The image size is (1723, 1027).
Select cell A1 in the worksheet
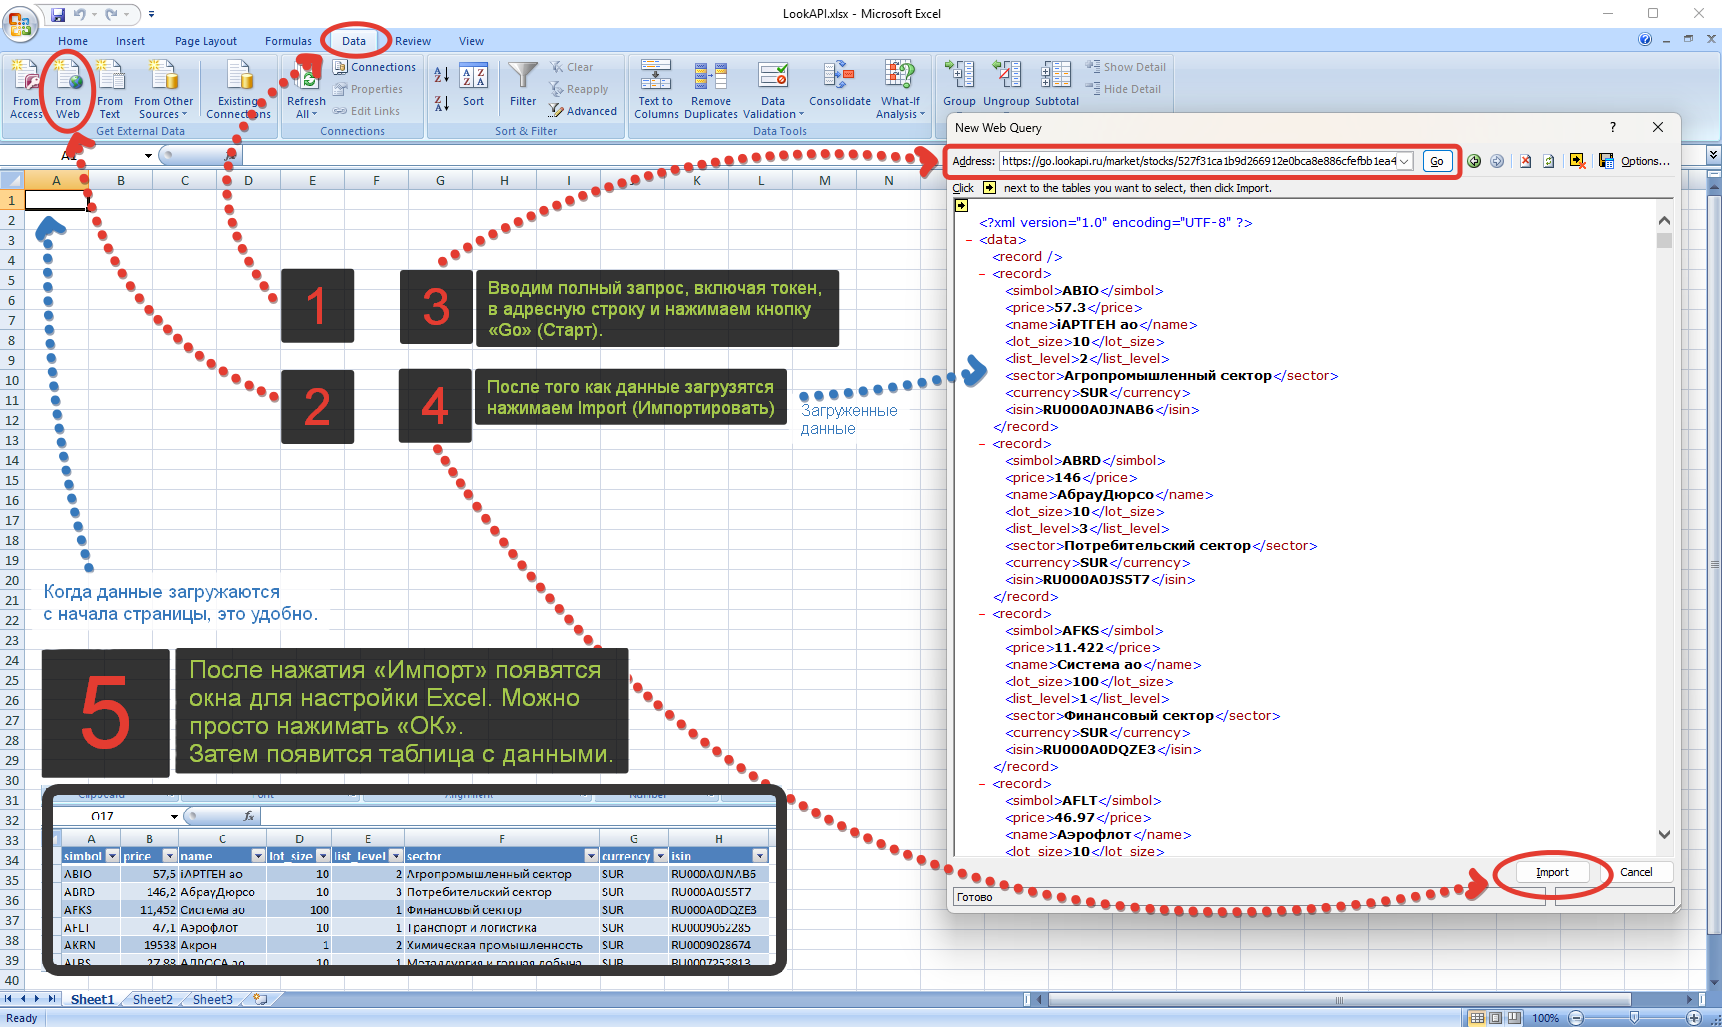point(56,200)
